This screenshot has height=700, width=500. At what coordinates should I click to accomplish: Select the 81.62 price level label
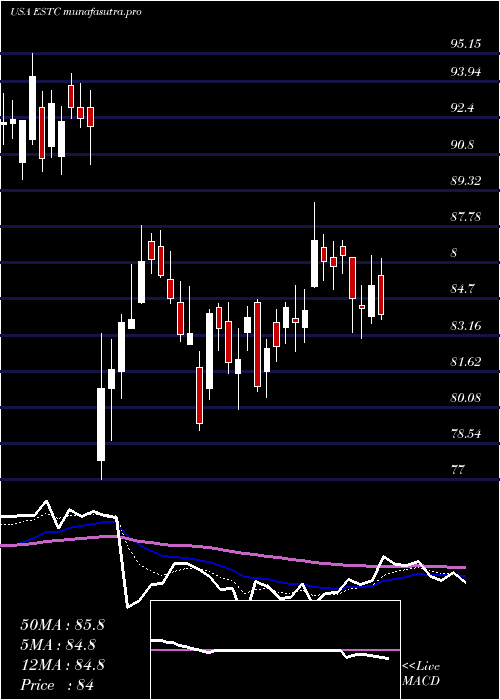(x=466, y=362)
